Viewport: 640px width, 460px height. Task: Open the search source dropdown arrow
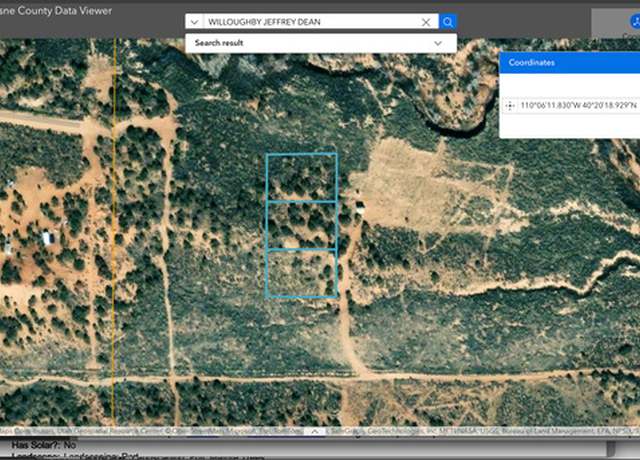click(194, 22)
